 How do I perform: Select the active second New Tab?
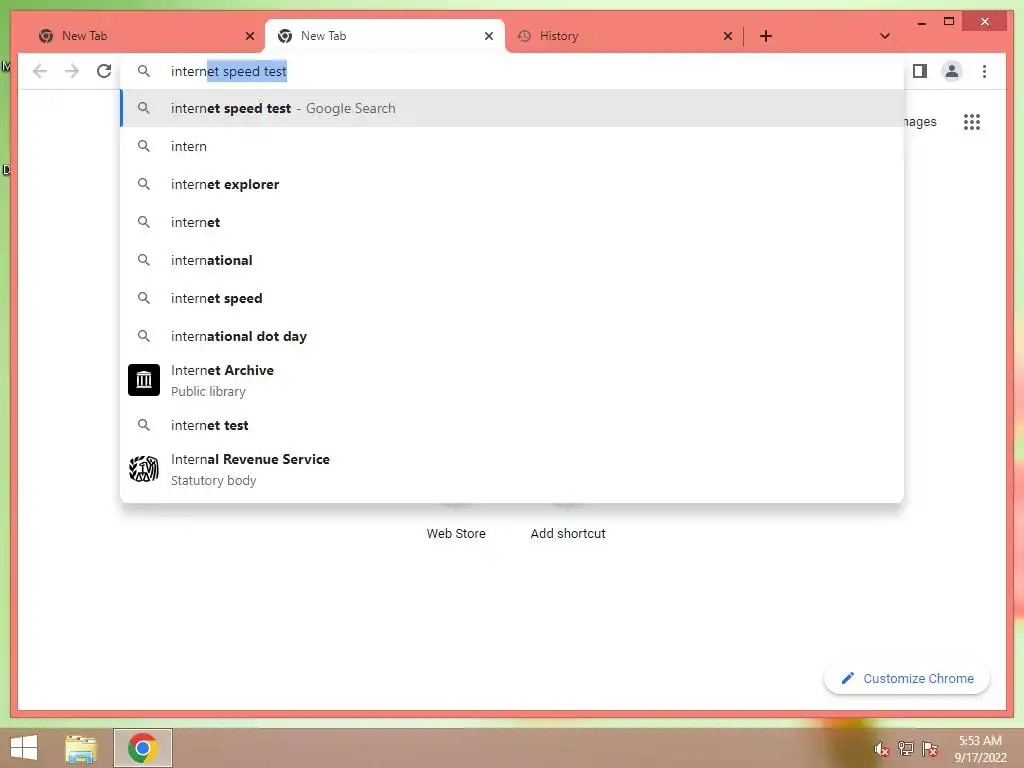(385, 36)
